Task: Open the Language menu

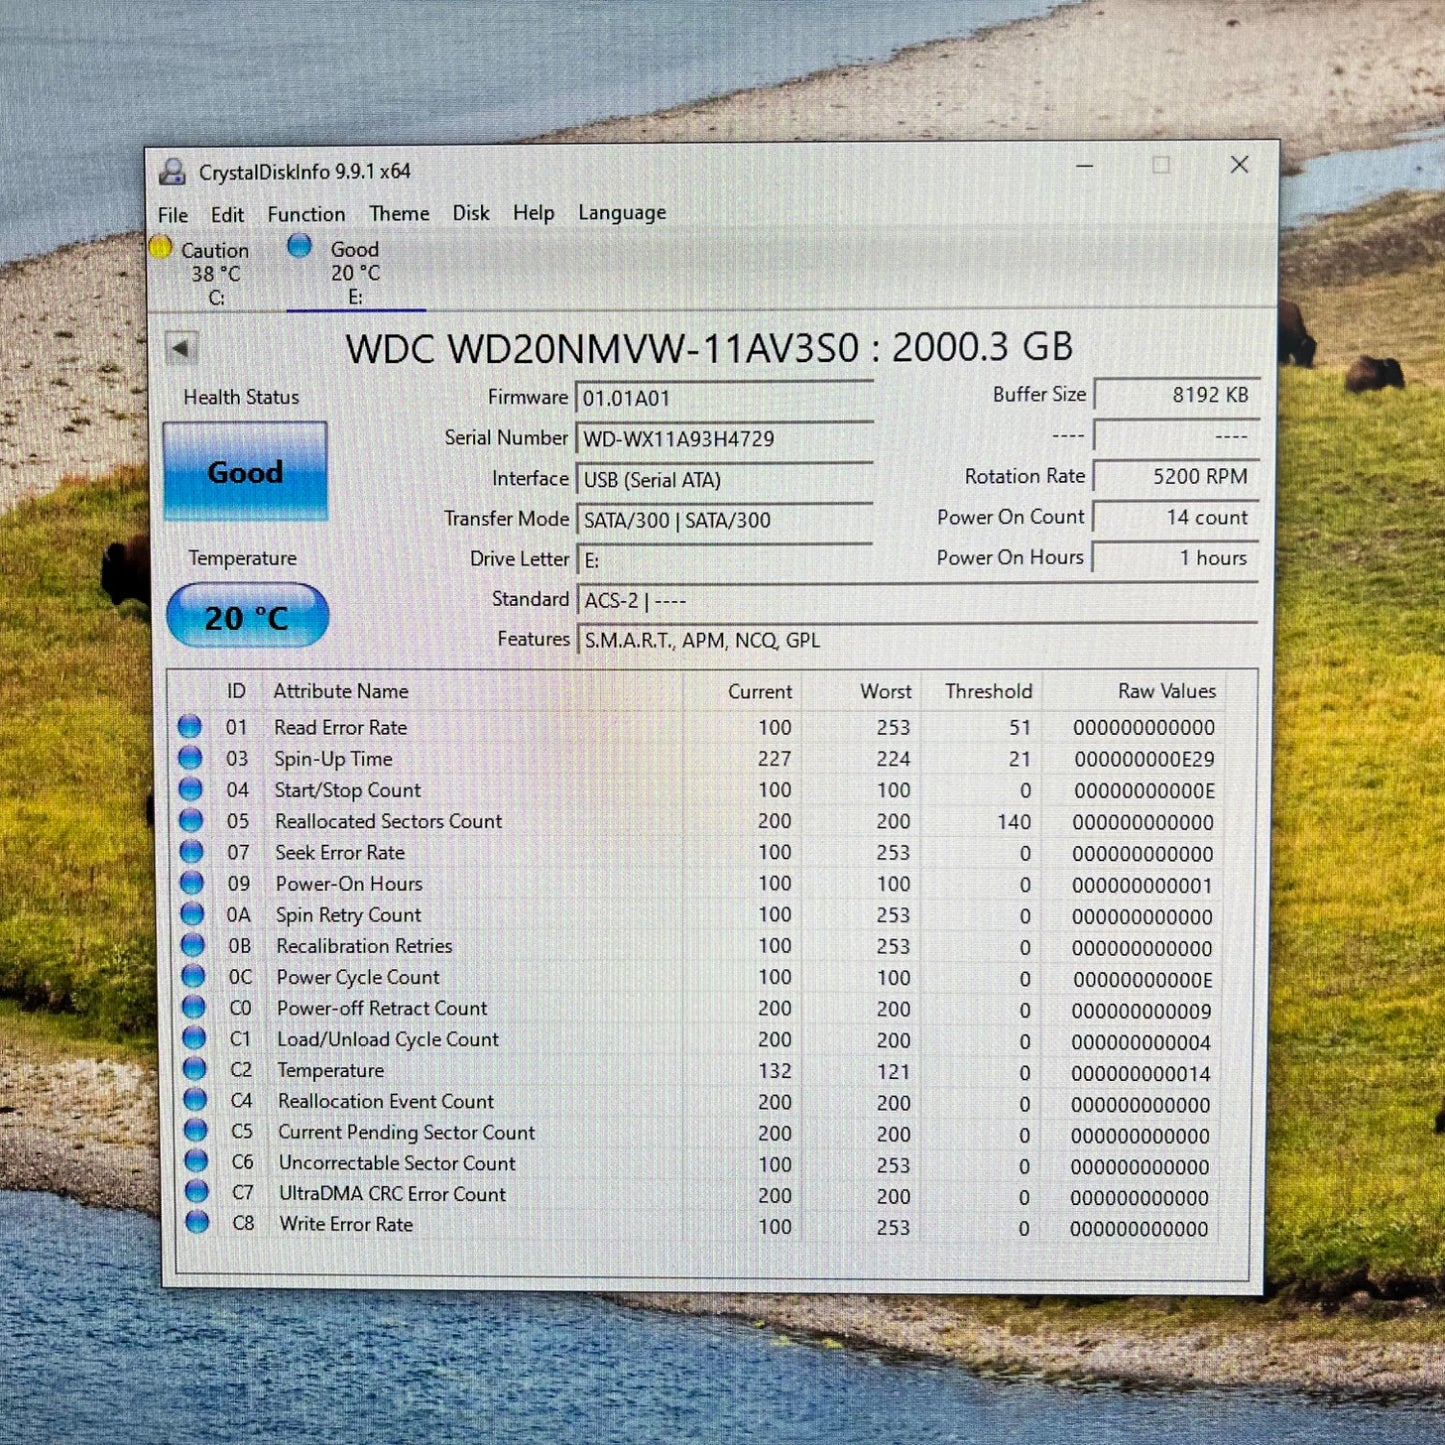Action: point(622,213)
